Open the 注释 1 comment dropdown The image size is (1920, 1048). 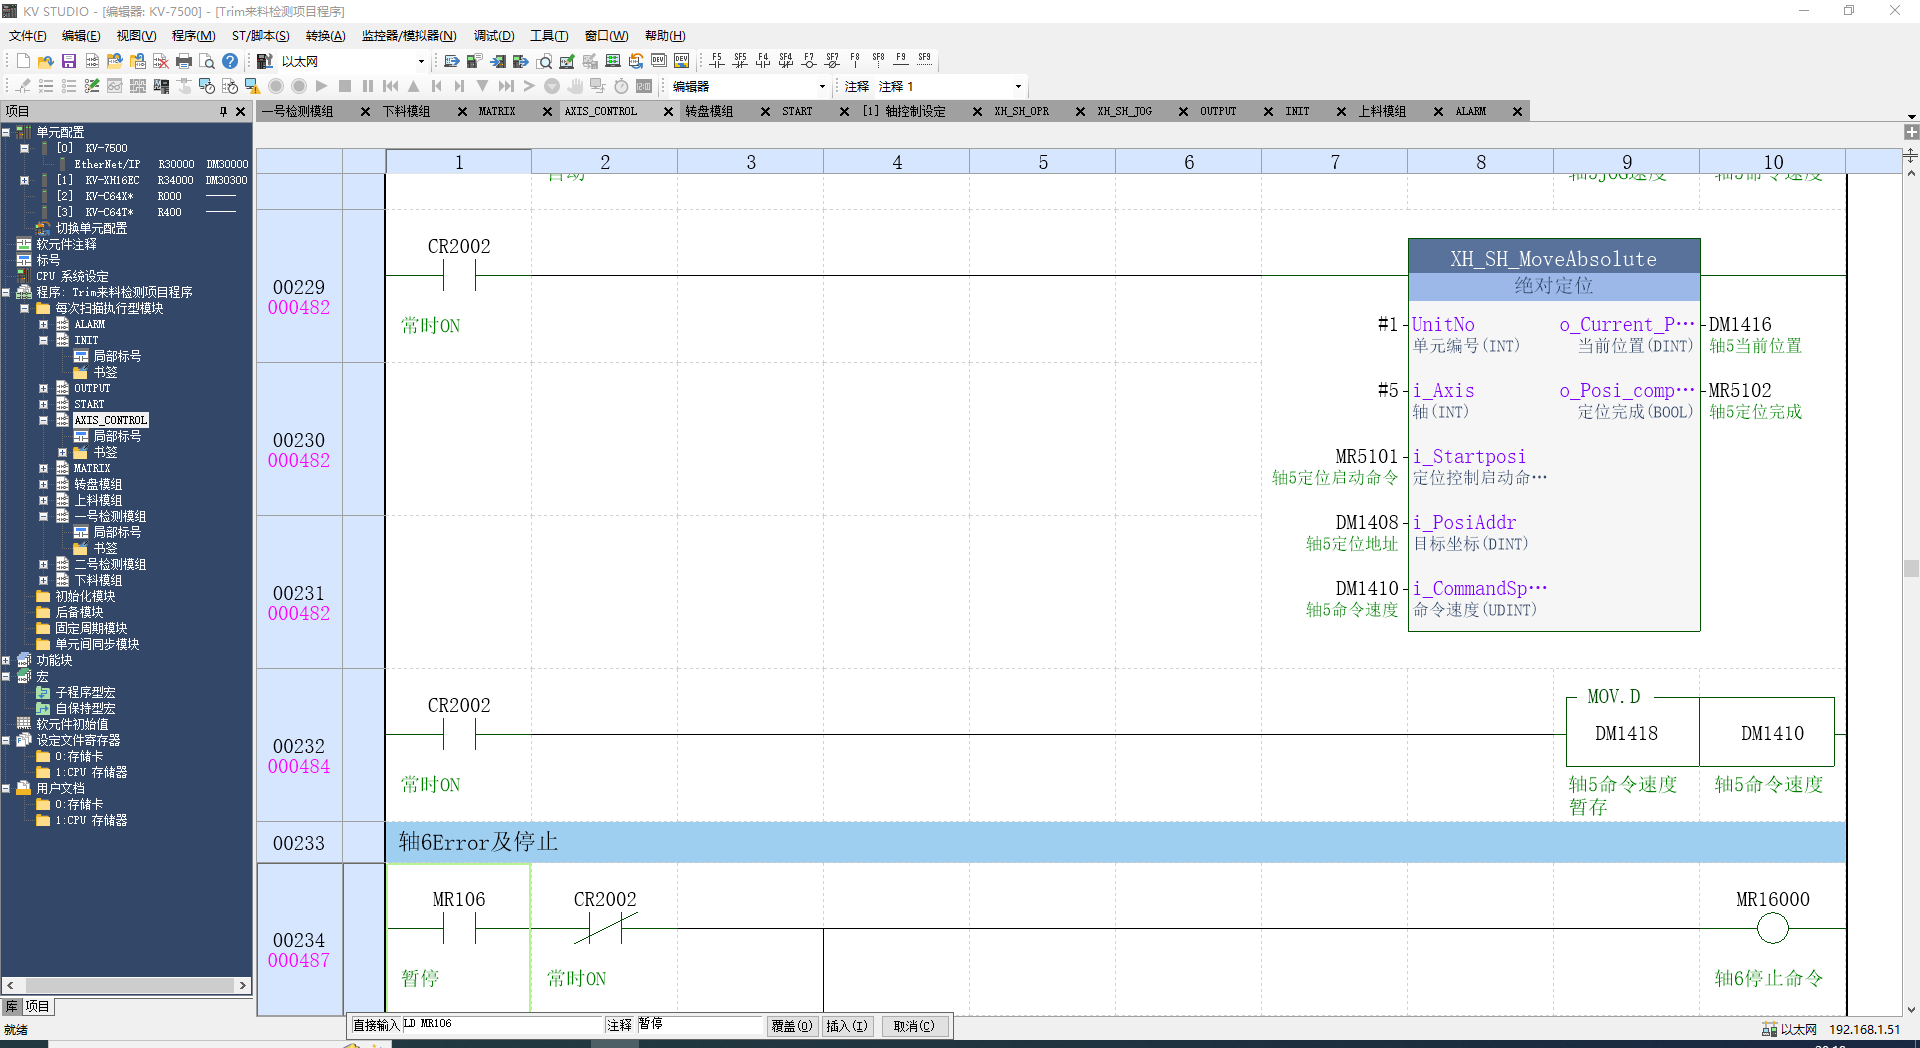pos(1018,86)
